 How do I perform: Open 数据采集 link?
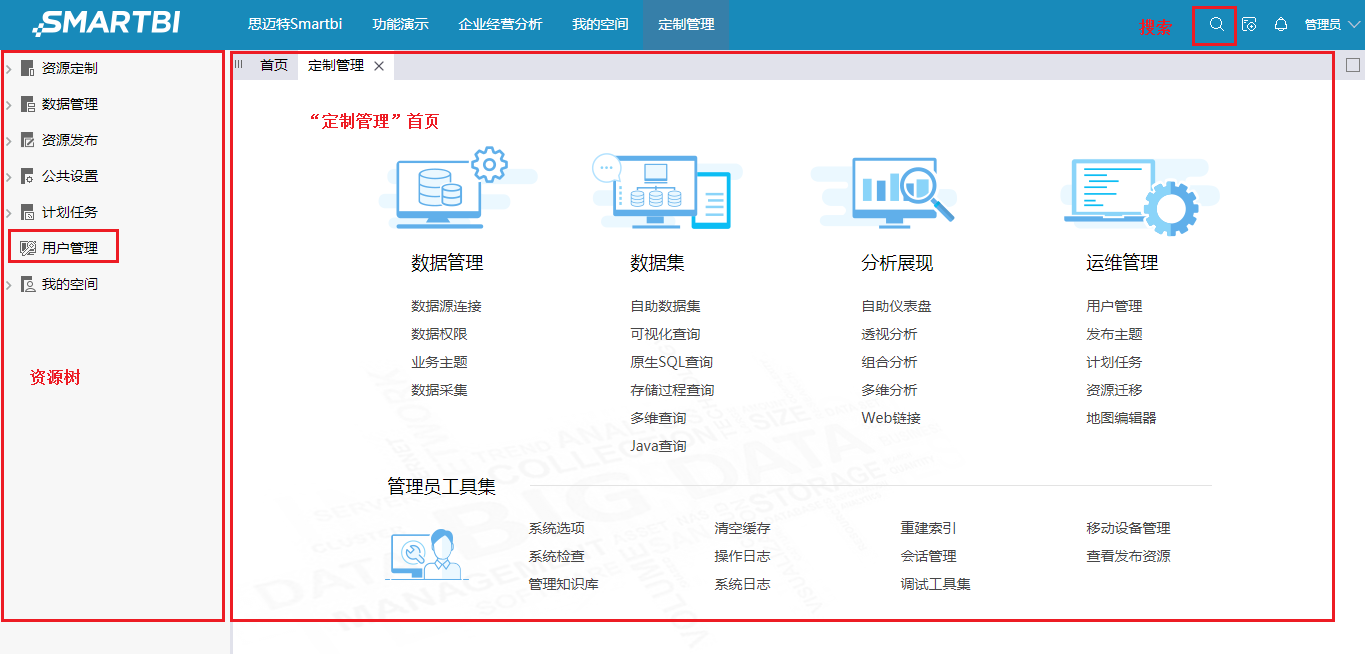439,390
